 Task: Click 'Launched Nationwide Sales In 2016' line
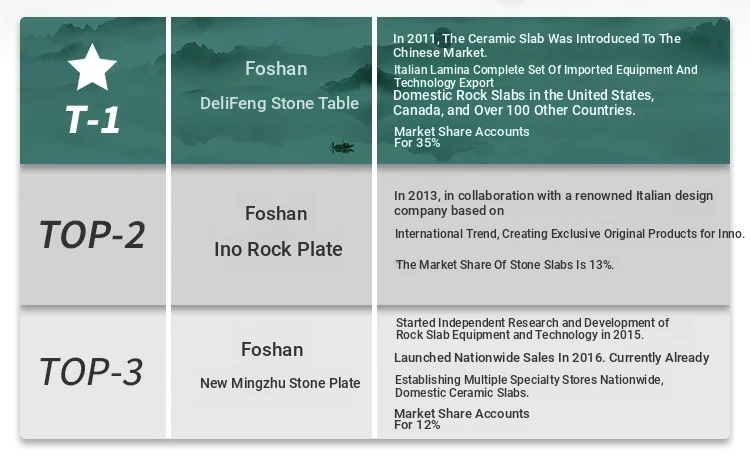pos(551,358)
